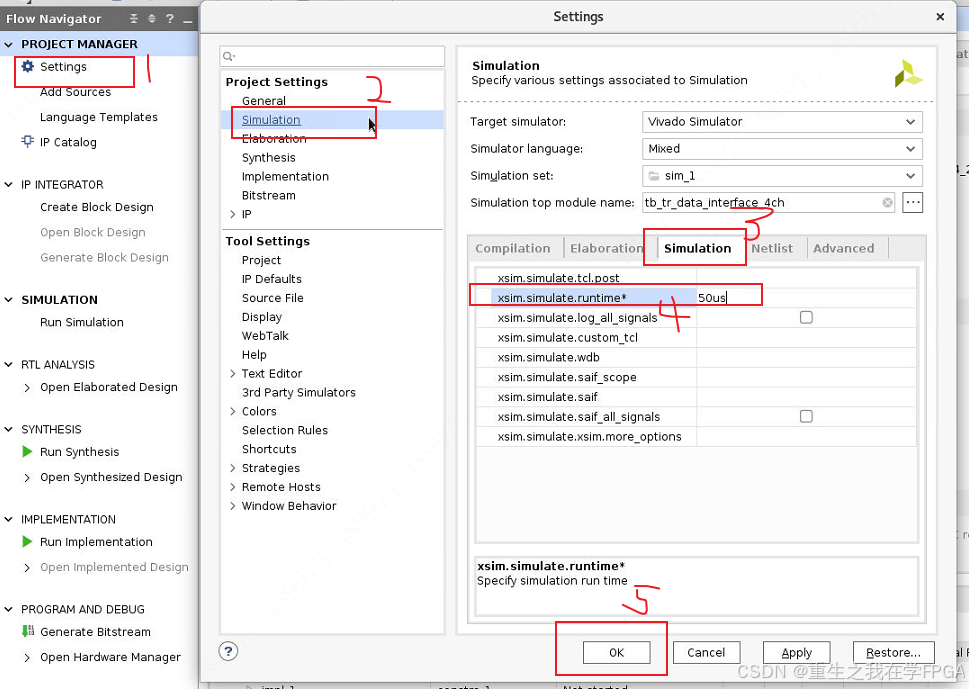Expand the Window Behavior tool settings
The image size is (969, 689).
233,505
